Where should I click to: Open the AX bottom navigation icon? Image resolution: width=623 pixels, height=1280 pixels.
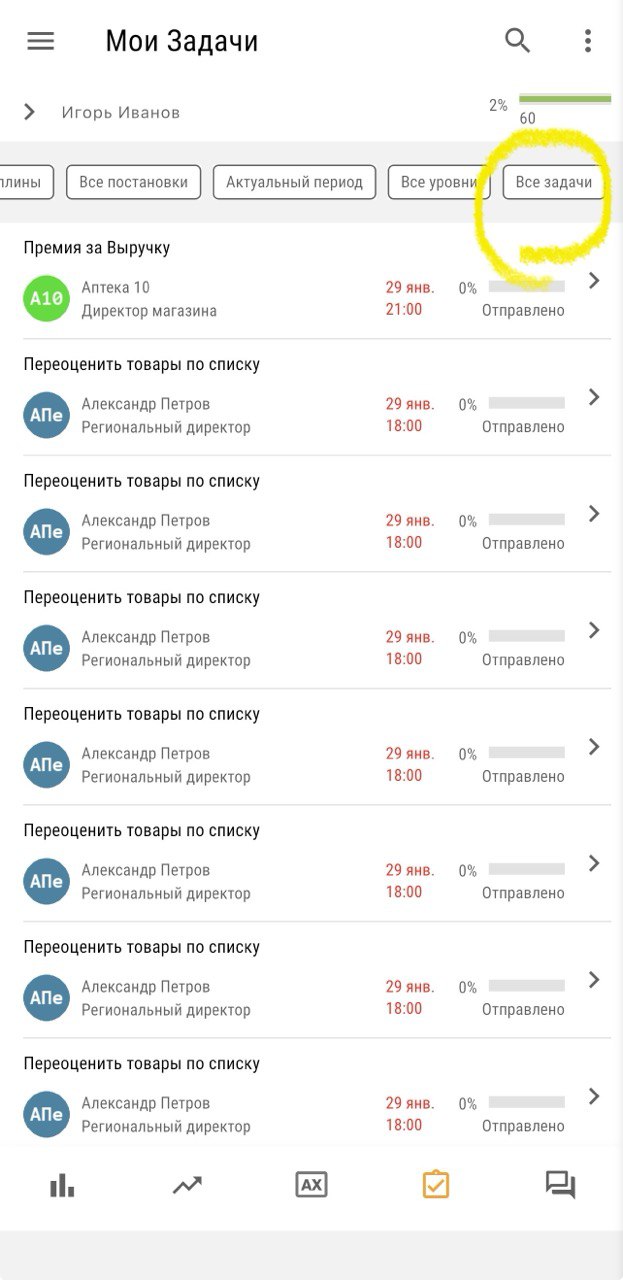click(312, 1185)
